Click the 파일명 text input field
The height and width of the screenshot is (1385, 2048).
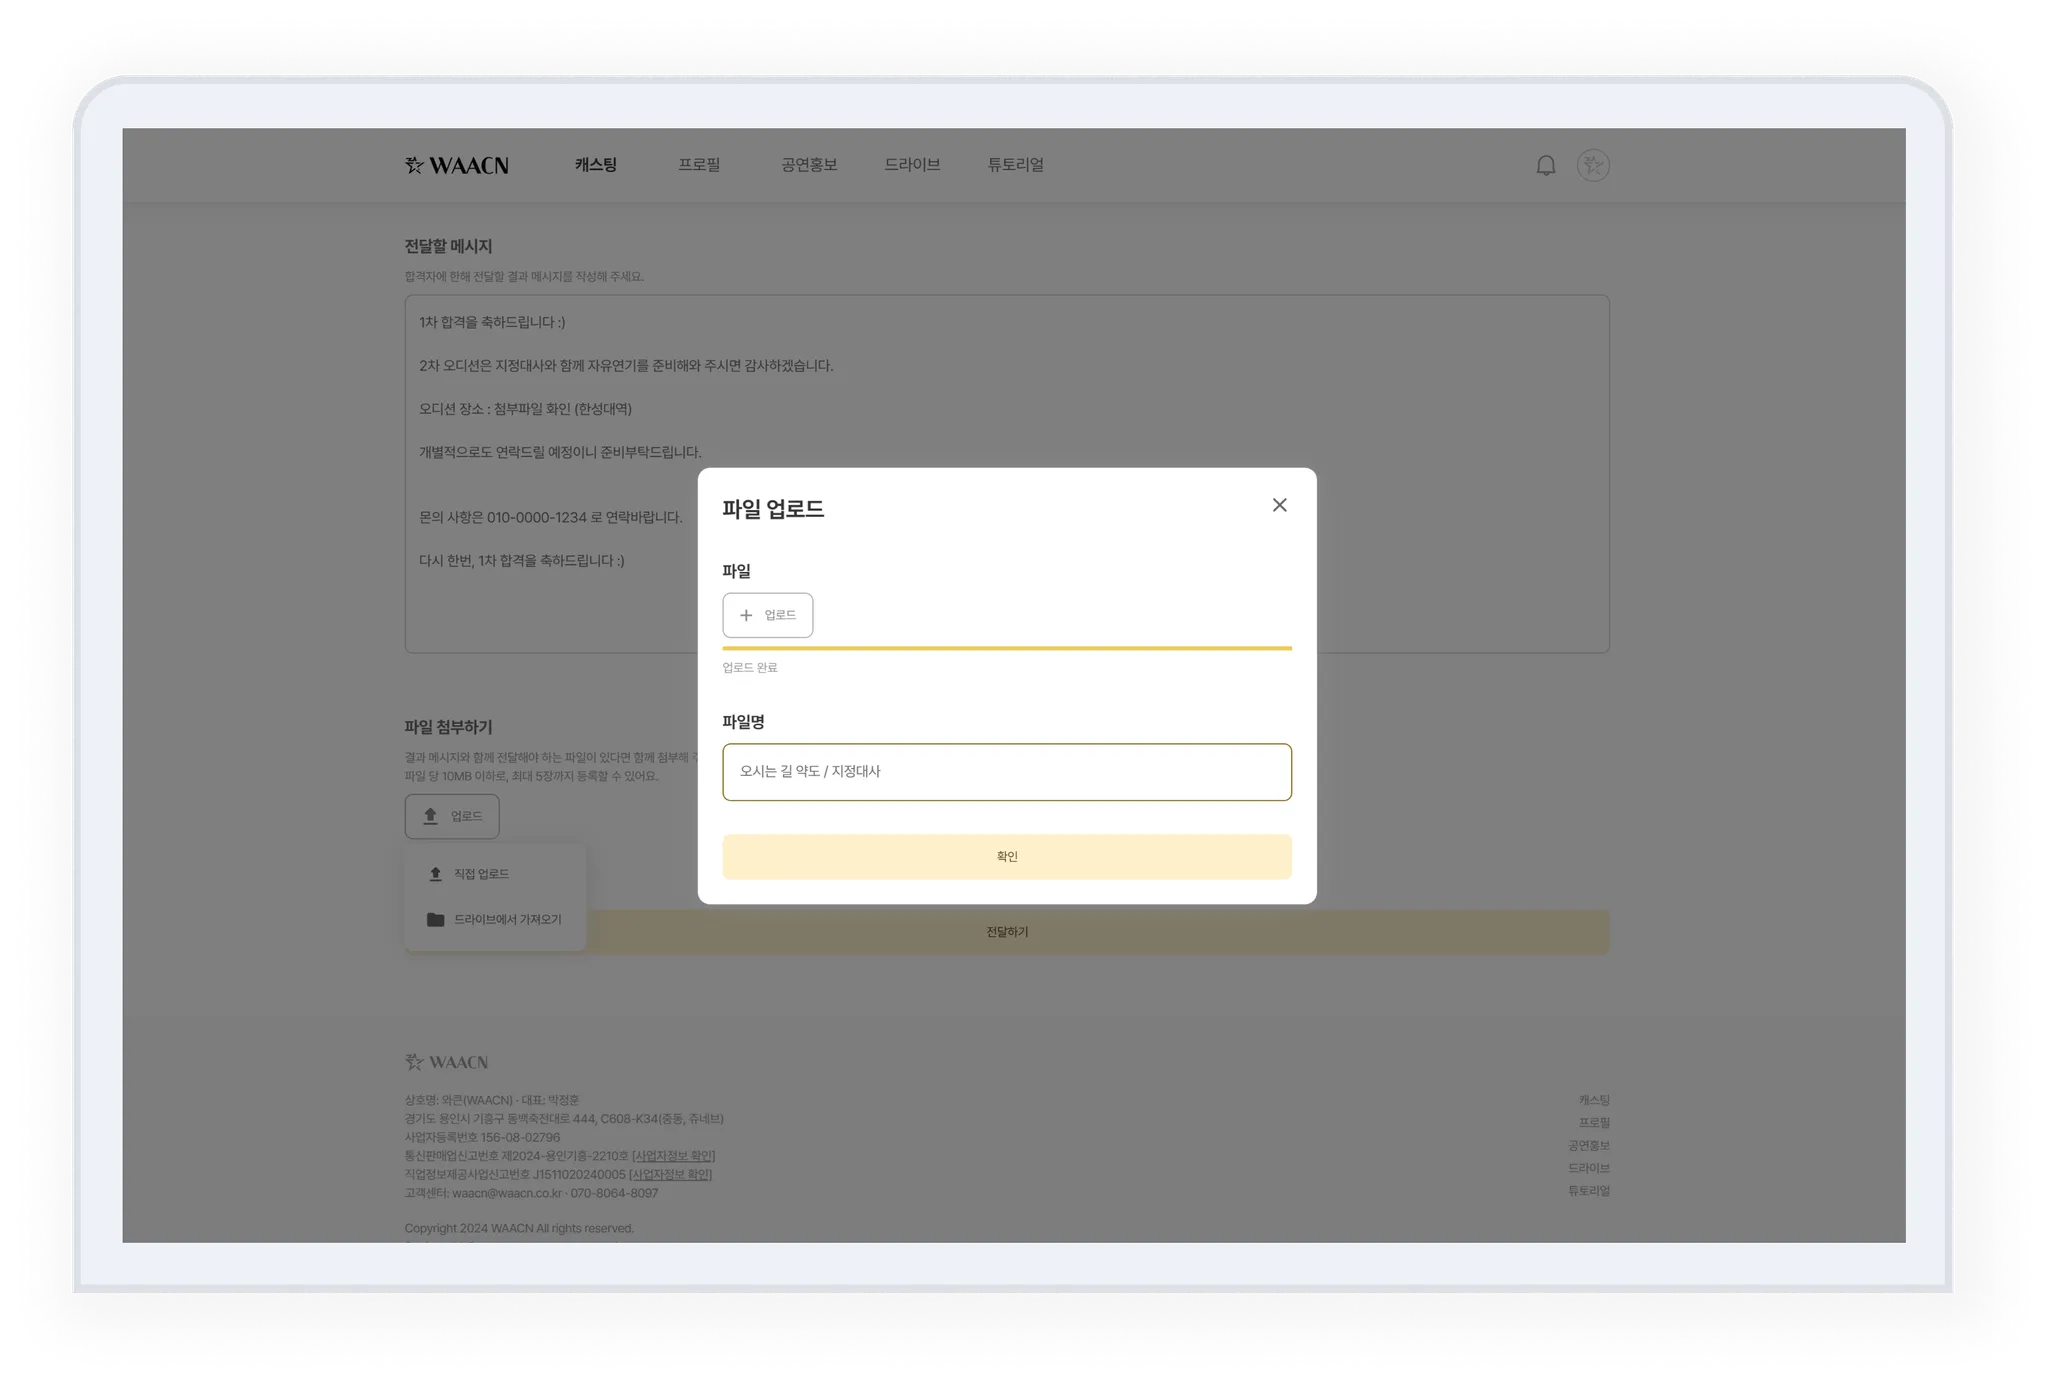(1006, 772)
